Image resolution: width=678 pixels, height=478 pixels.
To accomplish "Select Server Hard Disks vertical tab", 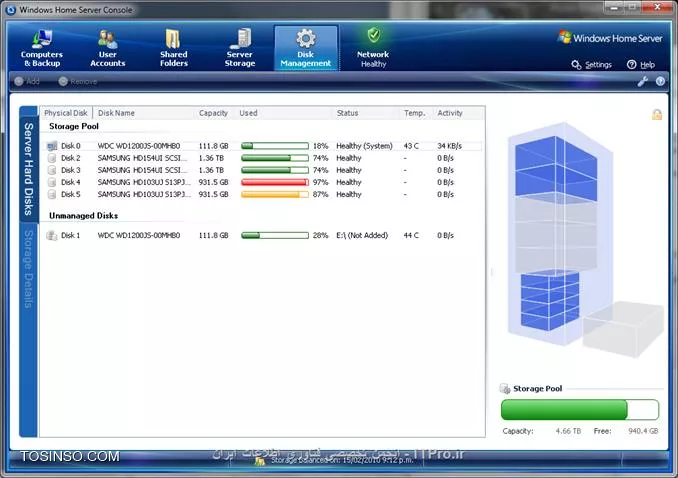I will coord(29,169).
